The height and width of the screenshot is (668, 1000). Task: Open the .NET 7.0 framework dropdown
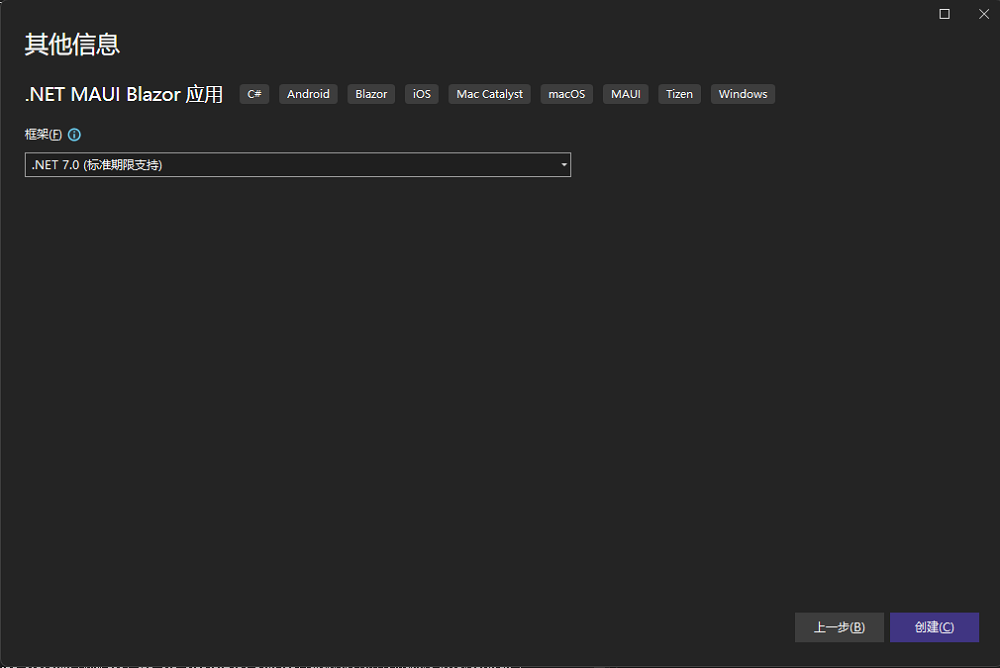click(298, 165)
